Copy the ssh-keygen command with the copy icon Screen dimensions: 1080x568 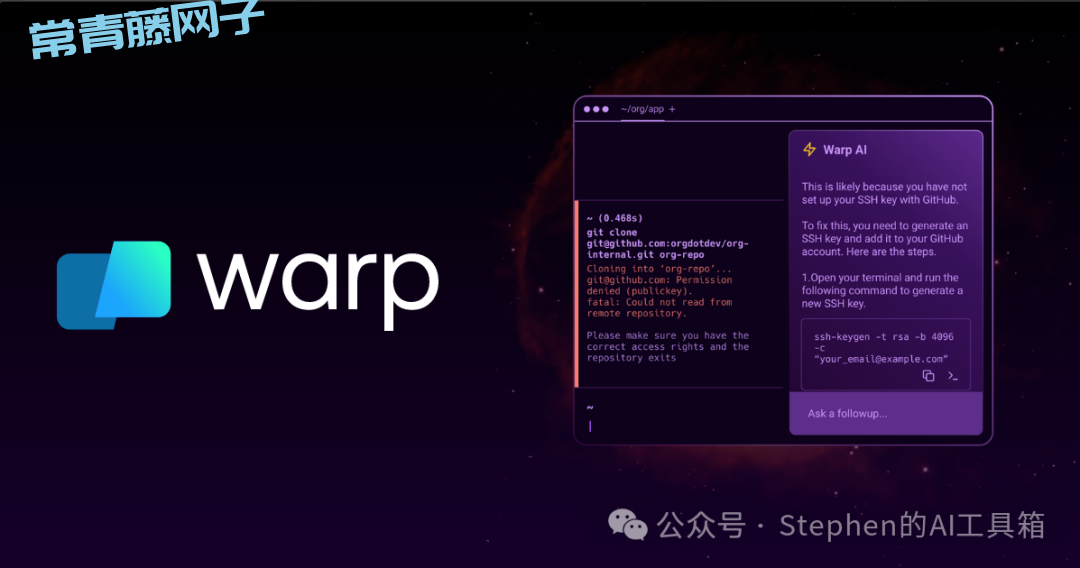(928, 376)
